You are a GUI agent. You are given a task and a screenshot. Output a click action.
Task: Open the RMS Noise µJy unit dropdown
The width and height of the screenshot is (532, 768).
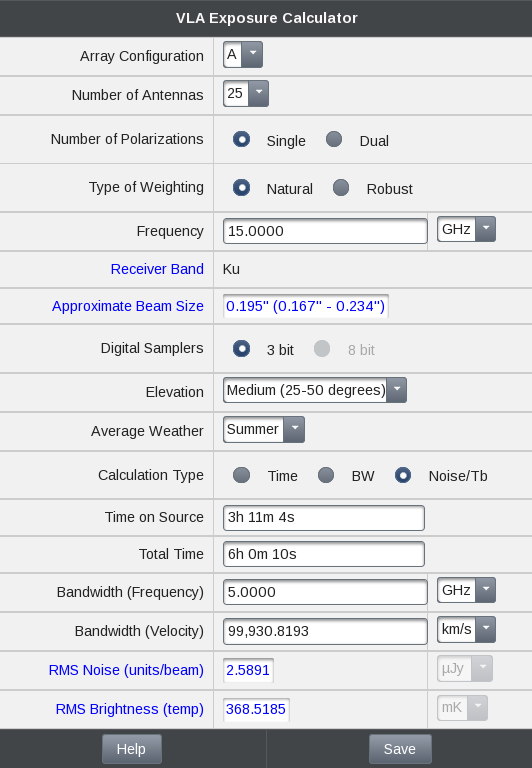465,669
